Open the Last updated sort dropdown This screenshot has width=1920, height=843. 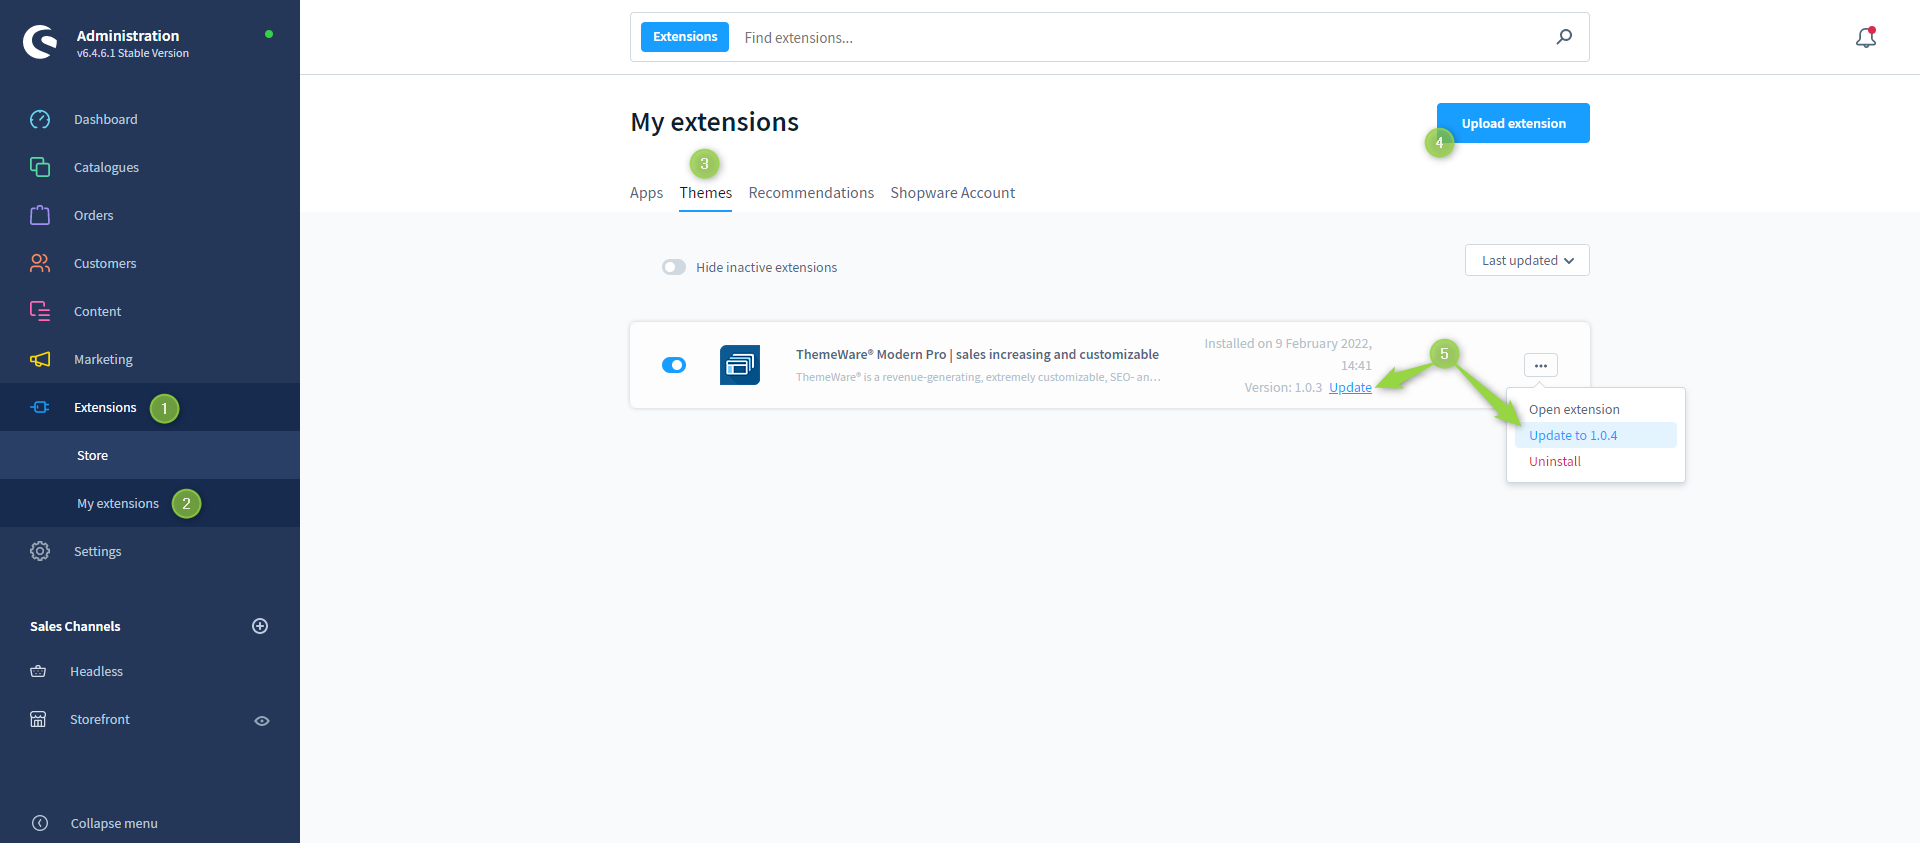[1527, 260]
